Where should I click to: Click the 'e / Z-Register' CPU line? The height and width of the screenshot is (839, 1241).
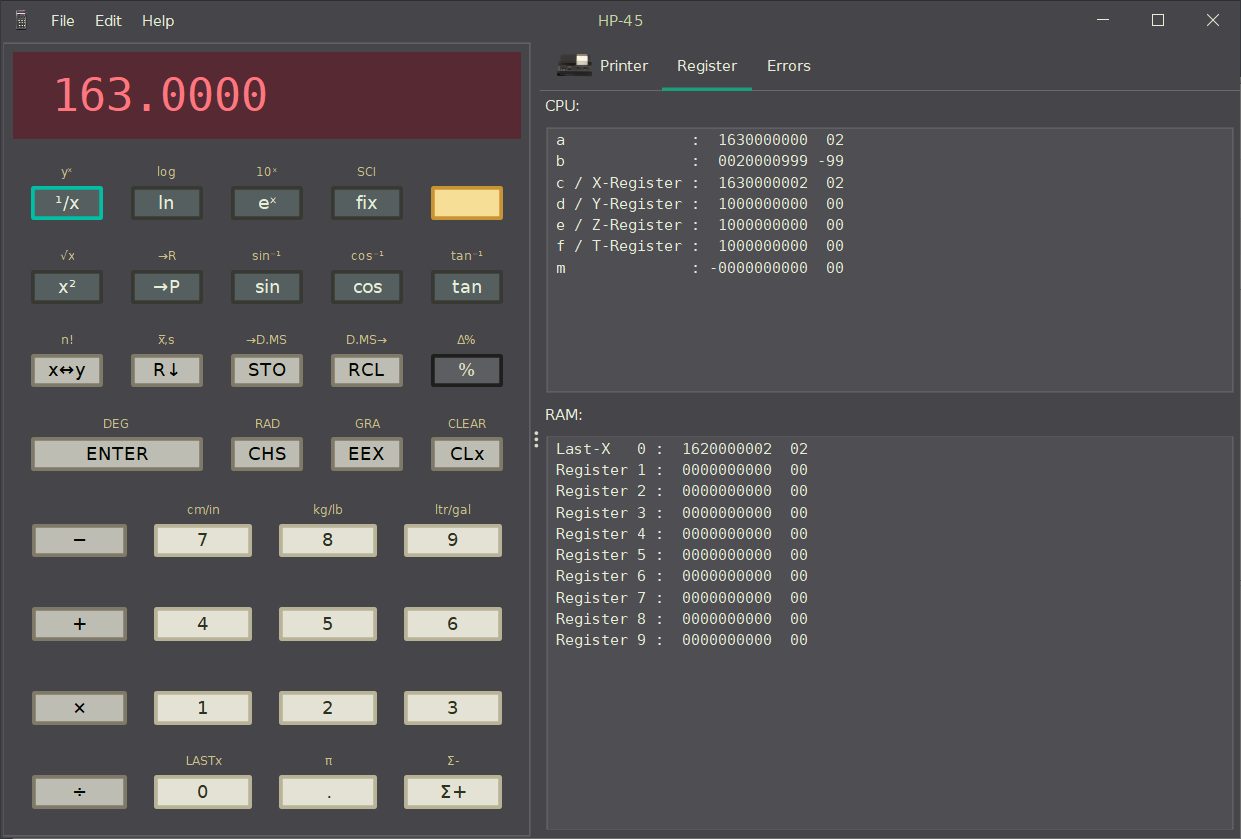pyautogui.click(x=700, y=225)
